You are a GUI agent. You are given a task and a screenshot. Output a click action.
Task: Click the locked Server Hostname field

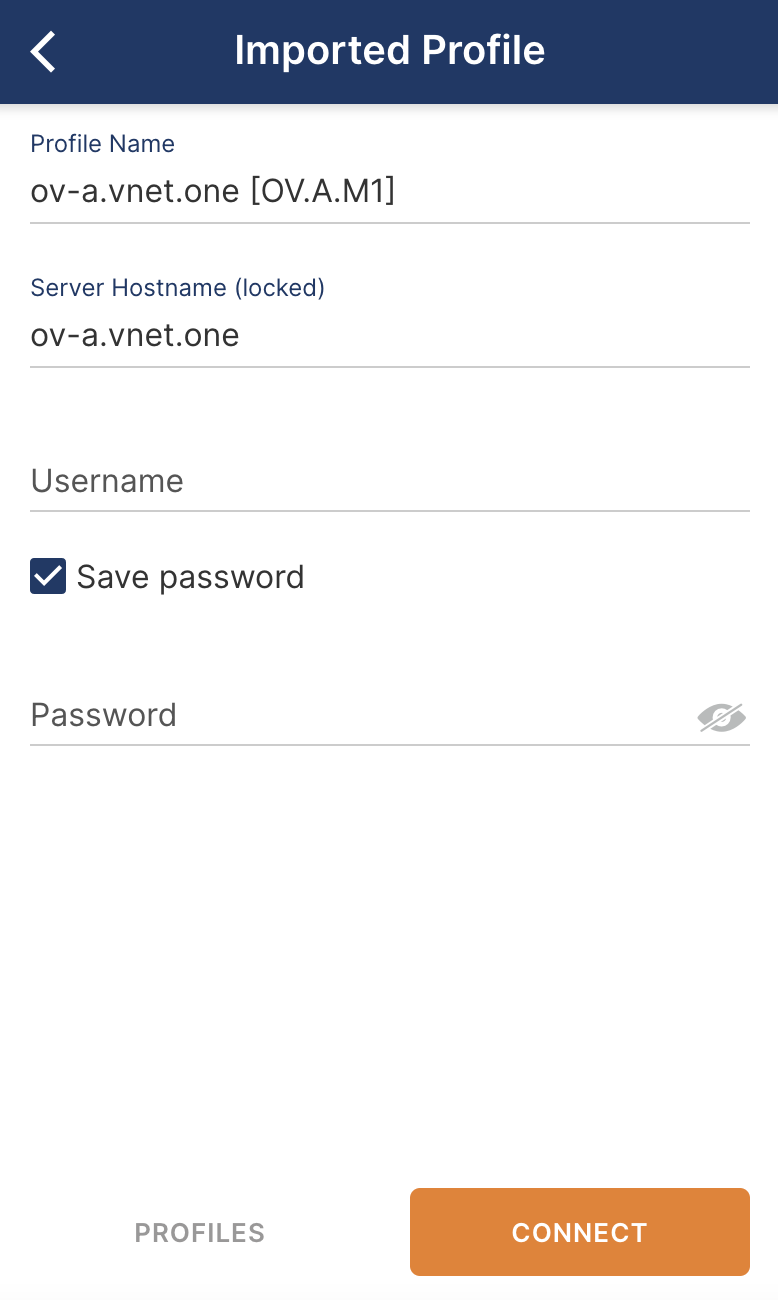click(390, 335)
